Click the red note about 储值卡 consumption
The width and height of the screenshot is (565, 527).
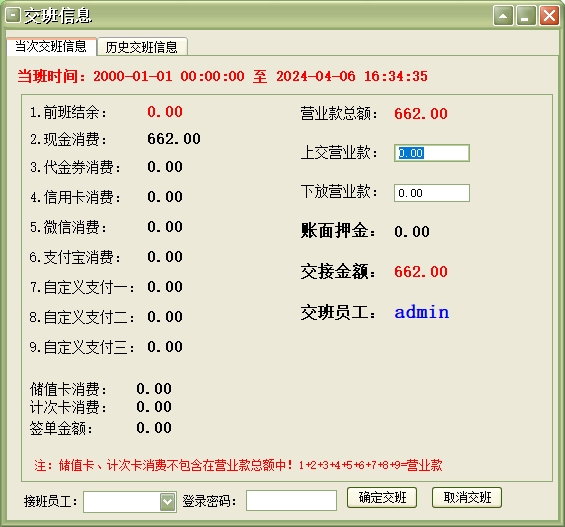[238, 465]
